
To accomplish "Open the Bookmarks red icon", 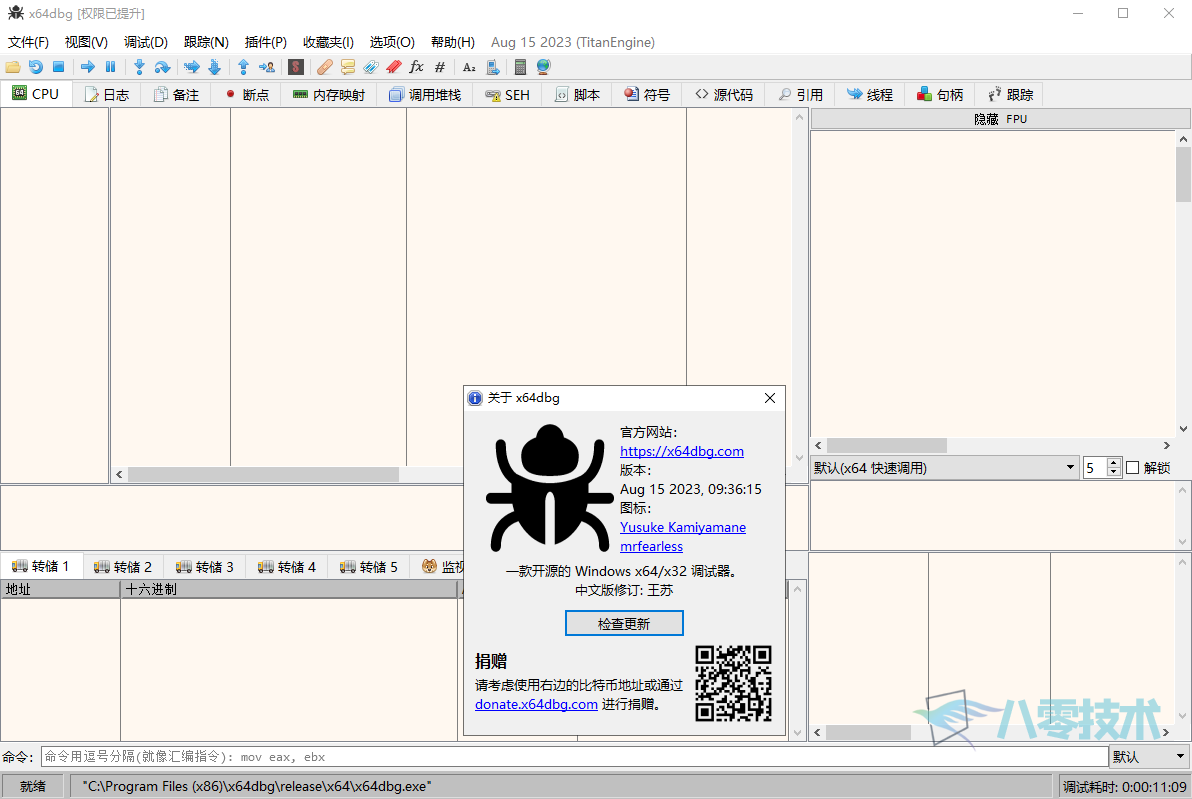I will pos(394,67).
